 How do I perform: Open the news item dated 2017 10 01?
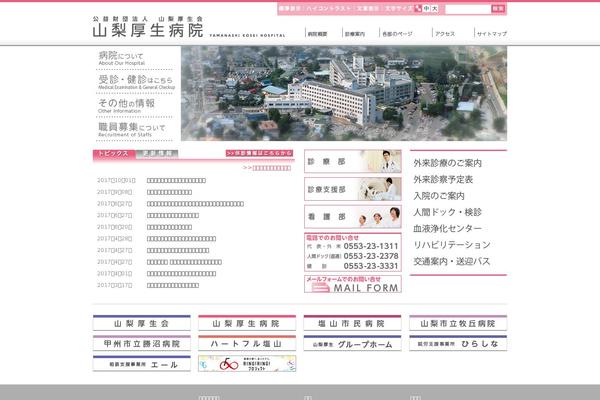(176, 180)
